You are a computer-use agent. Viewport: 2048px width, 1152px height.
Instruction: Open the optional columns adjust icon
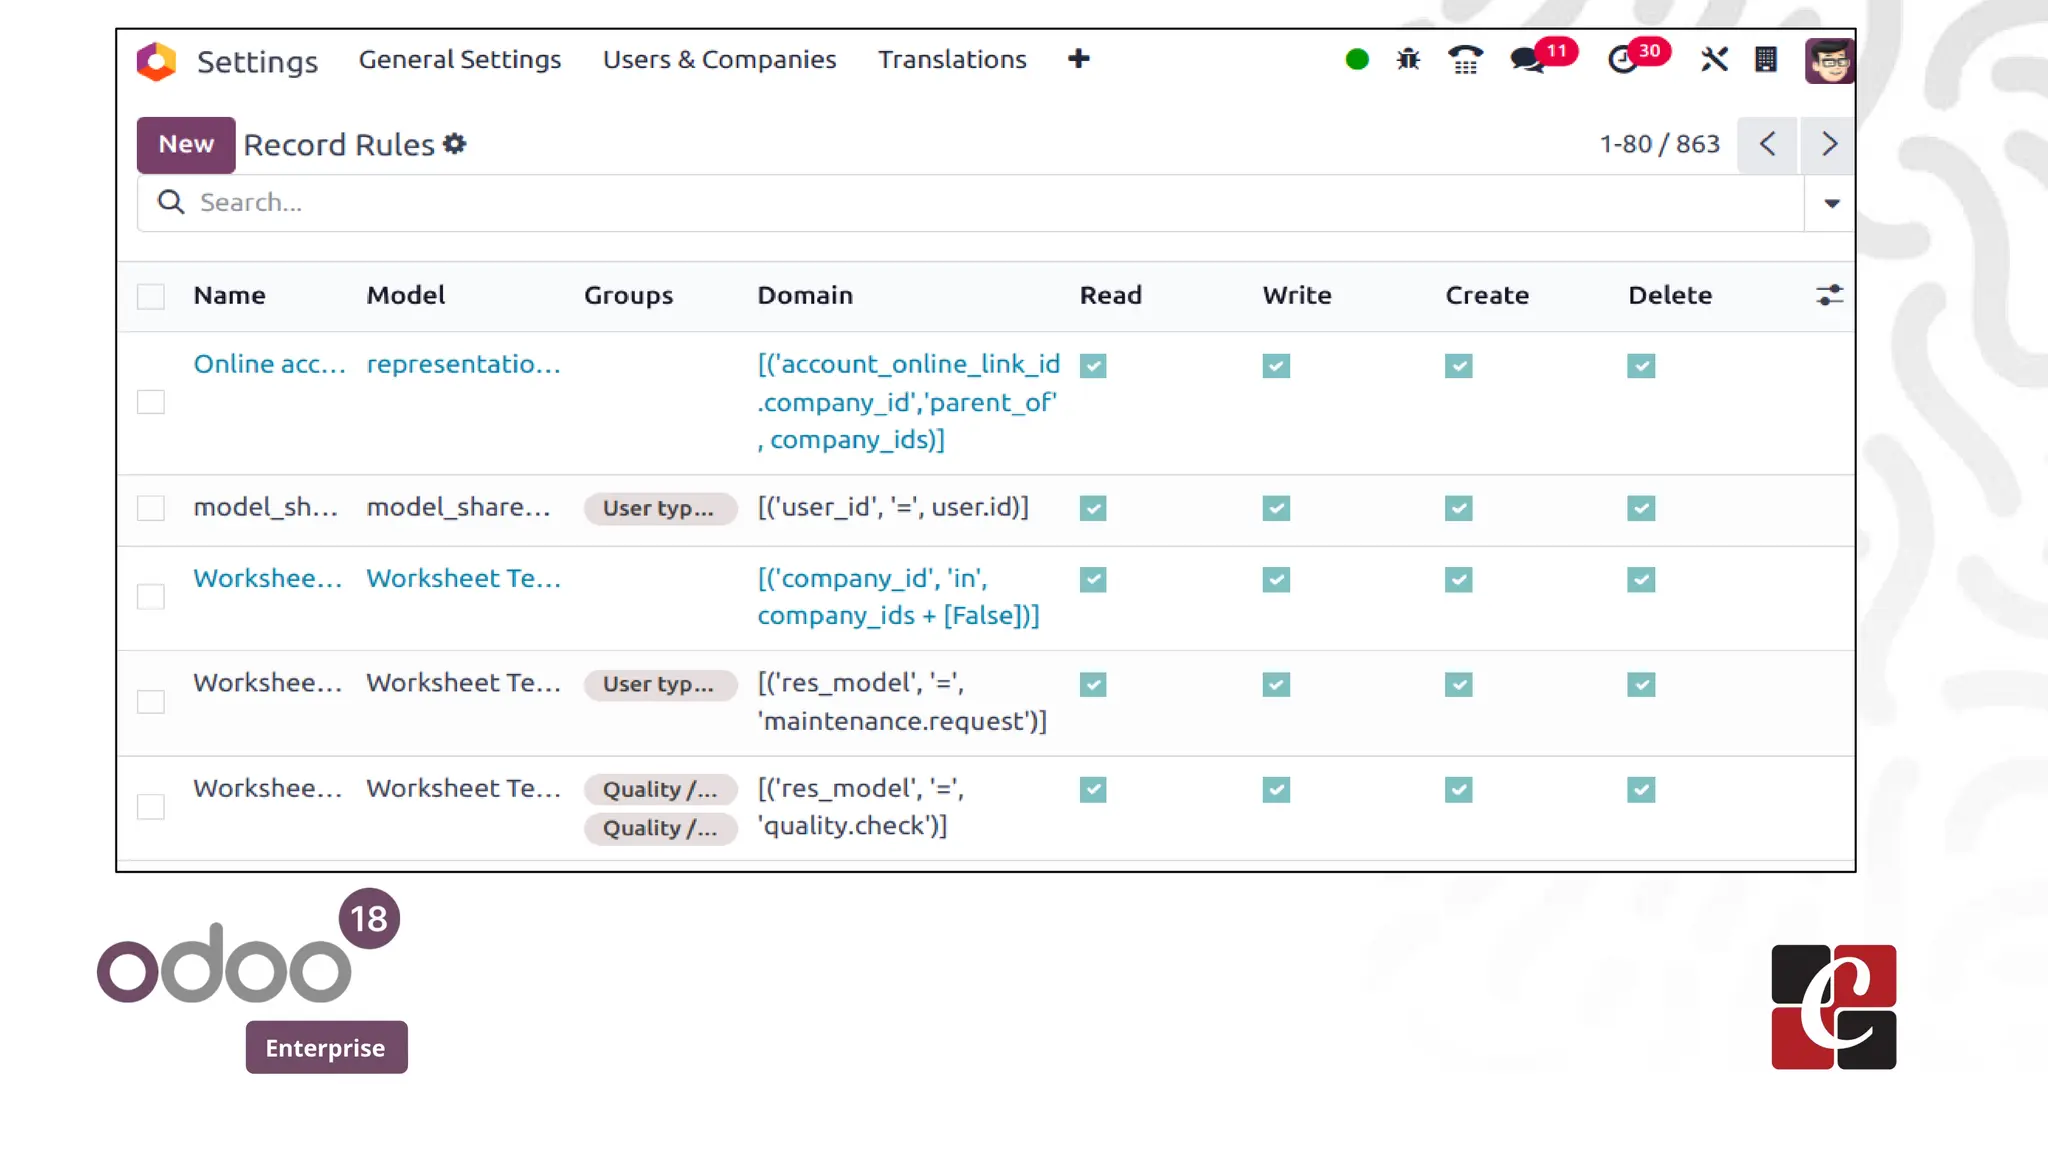[x=1829, y=295]
